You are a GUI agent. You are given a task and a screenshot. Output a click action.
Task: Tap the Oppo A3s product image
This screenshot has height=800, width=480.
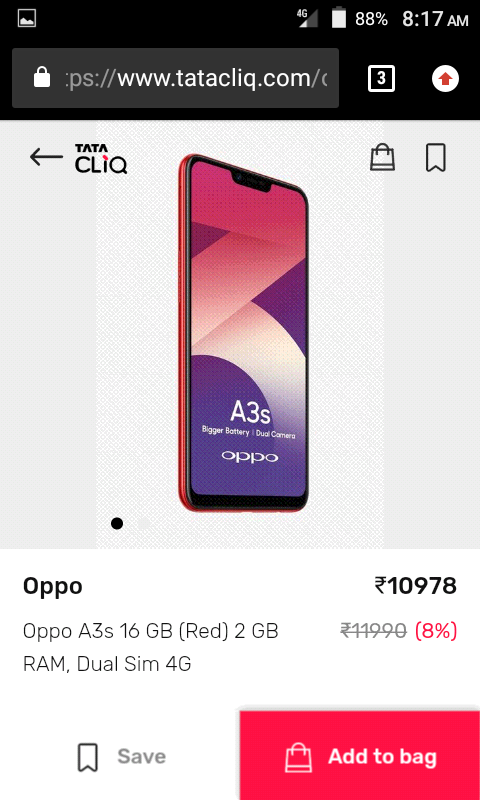(243, 332)
